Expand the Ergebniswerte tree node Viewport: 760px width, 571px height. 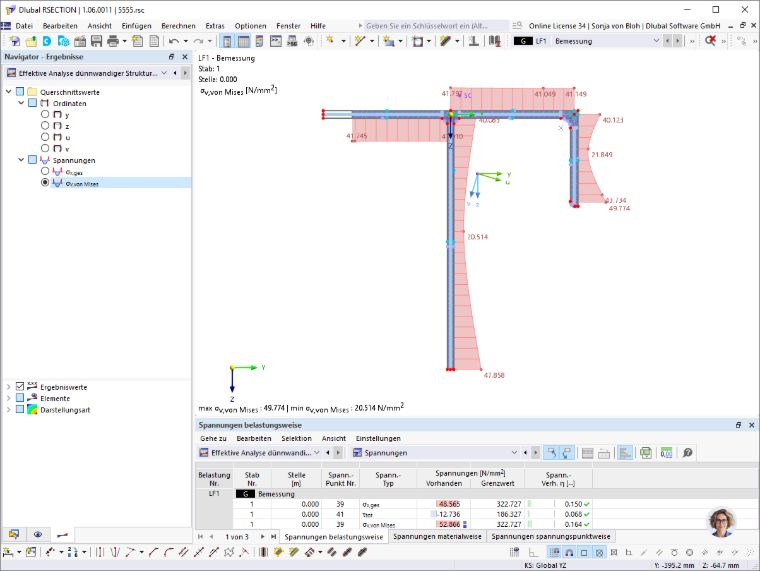point(8,387)
